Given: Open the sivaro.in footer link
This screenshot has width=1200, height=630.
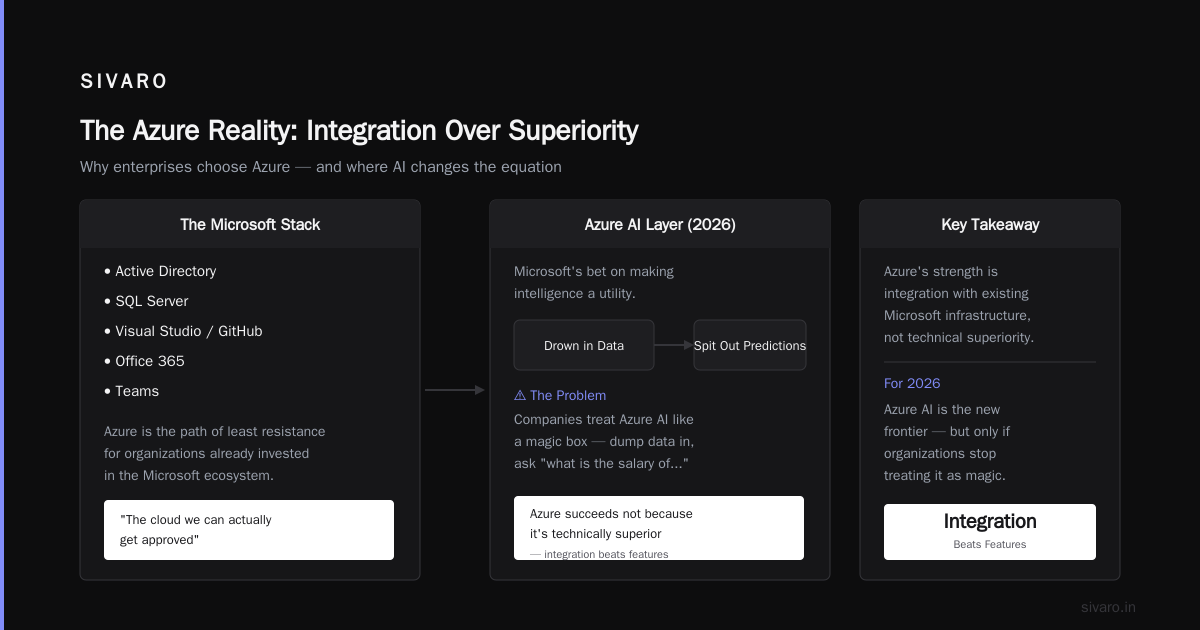Looking at the screenshot, I should pos(1108,607).
